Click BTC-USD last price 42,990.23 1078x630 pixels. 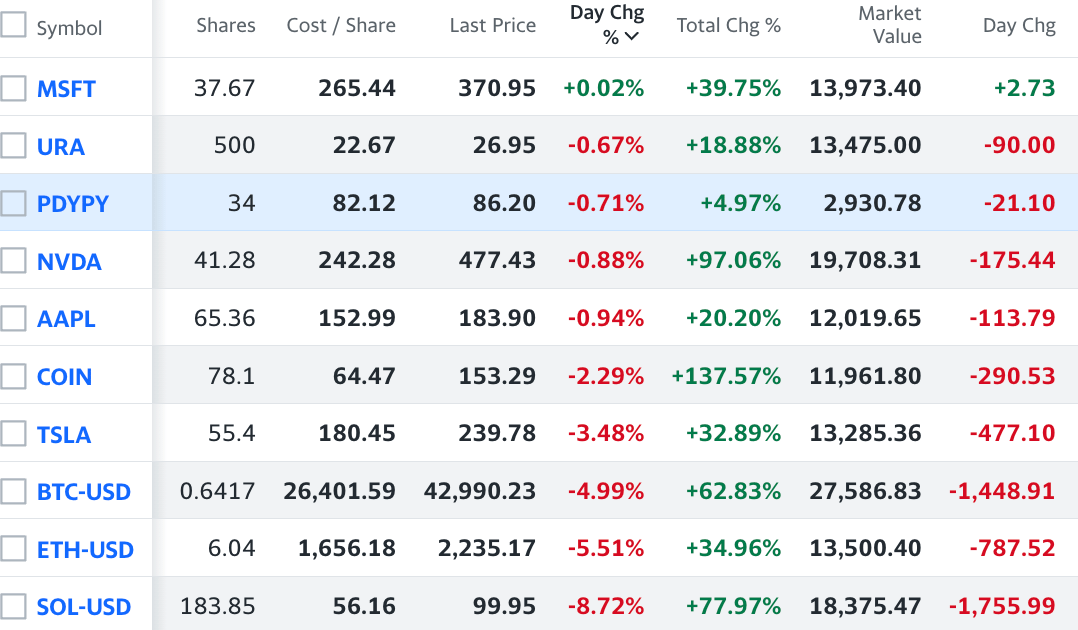pos(479,491)
